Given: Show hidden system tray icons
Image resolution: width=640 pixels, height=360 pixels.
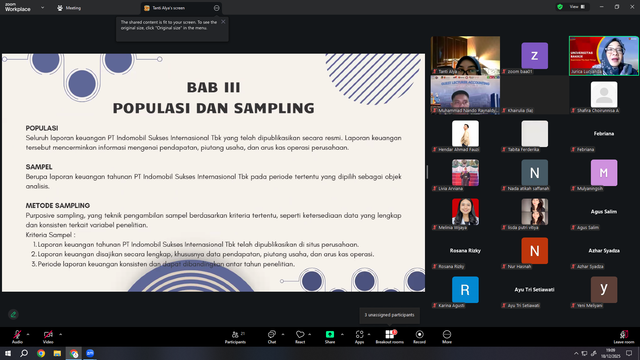Looking at the screenshot, I should click(576, 353).
